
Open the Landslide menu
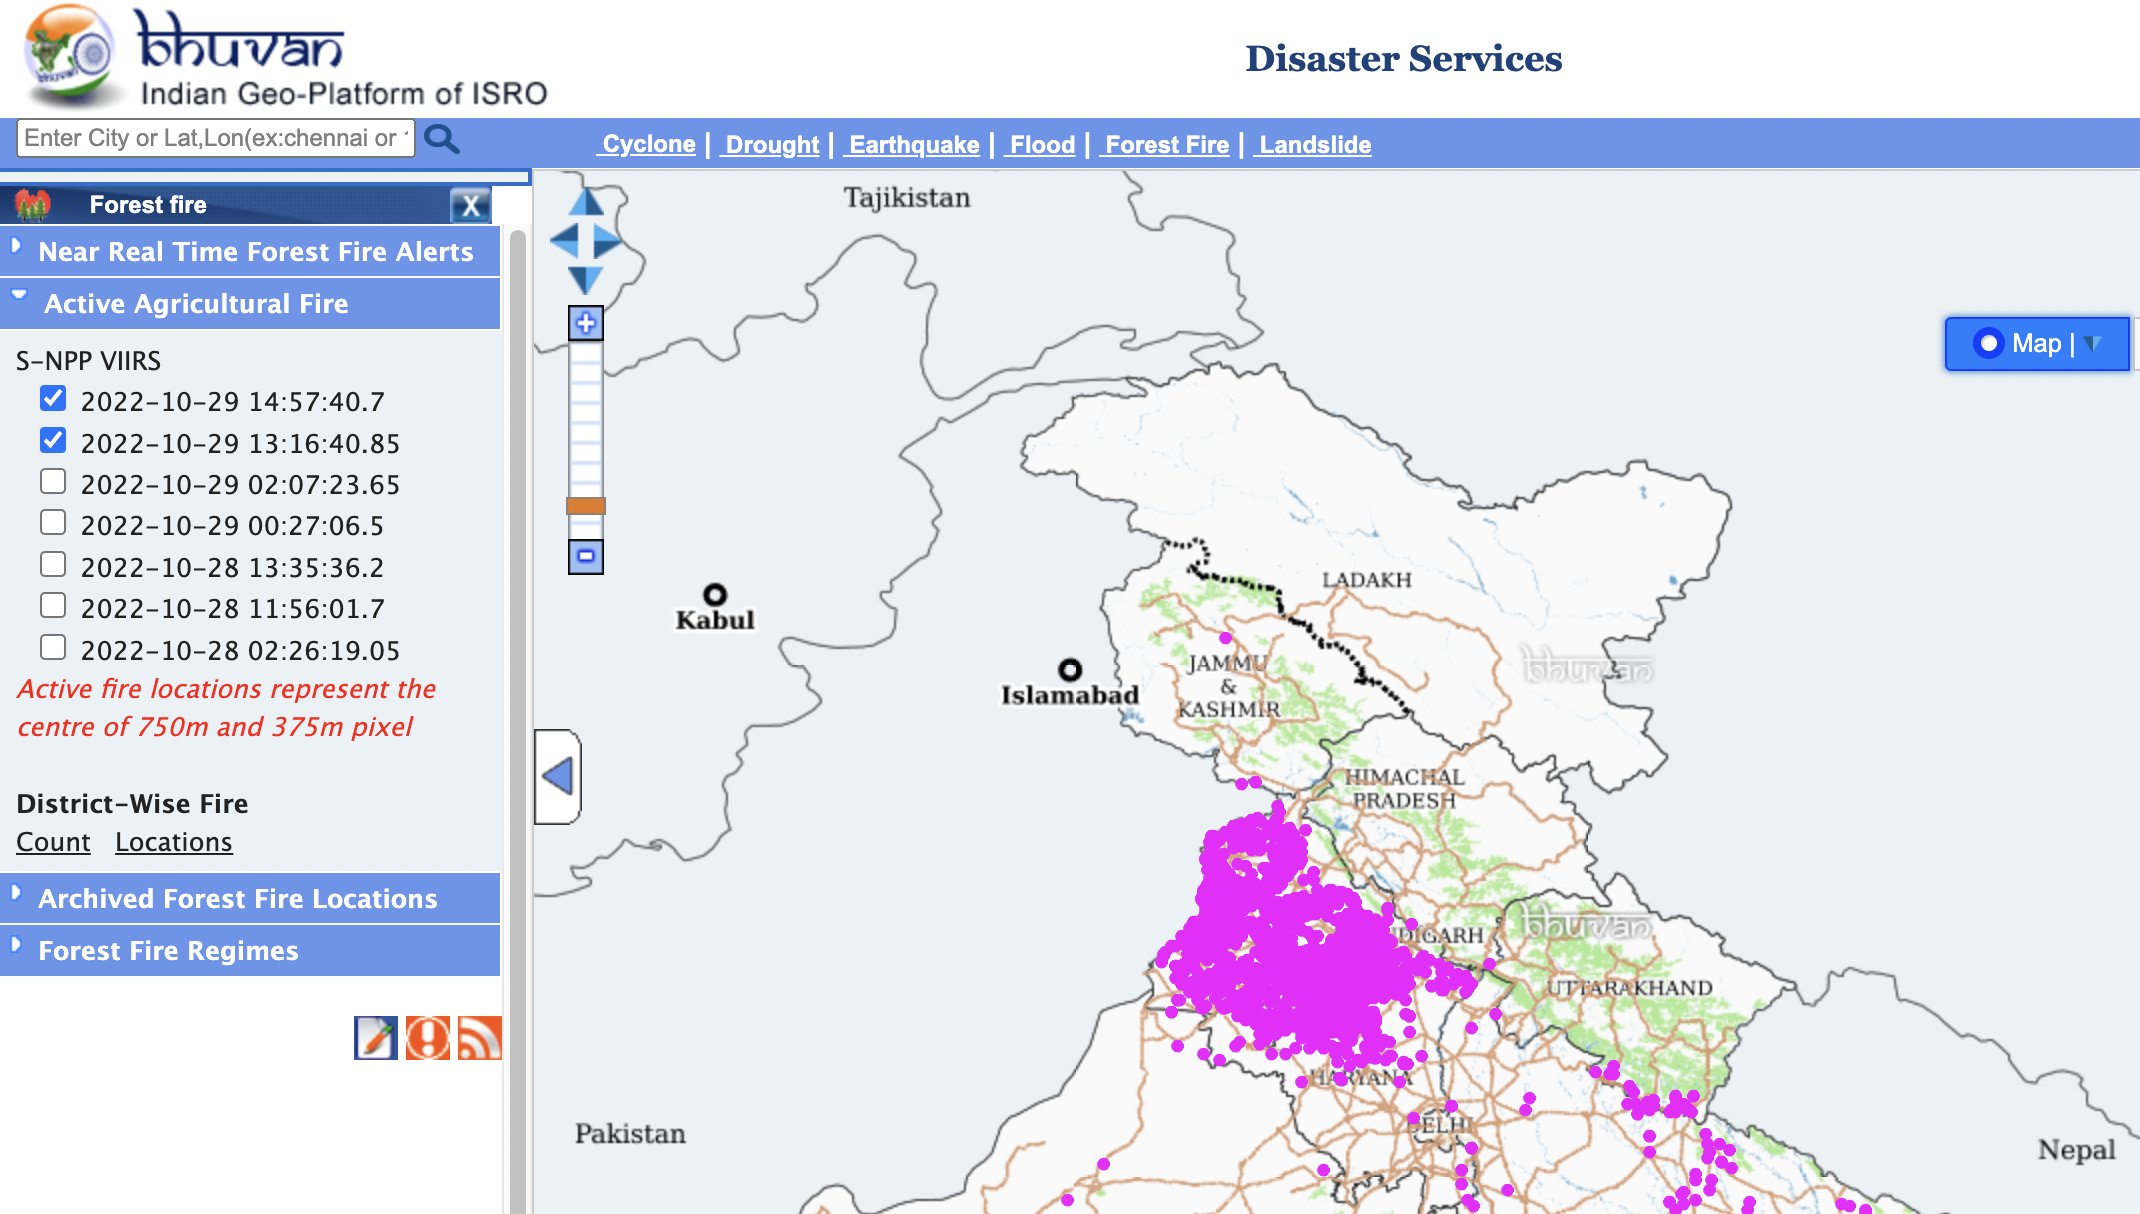[1314, 144]
